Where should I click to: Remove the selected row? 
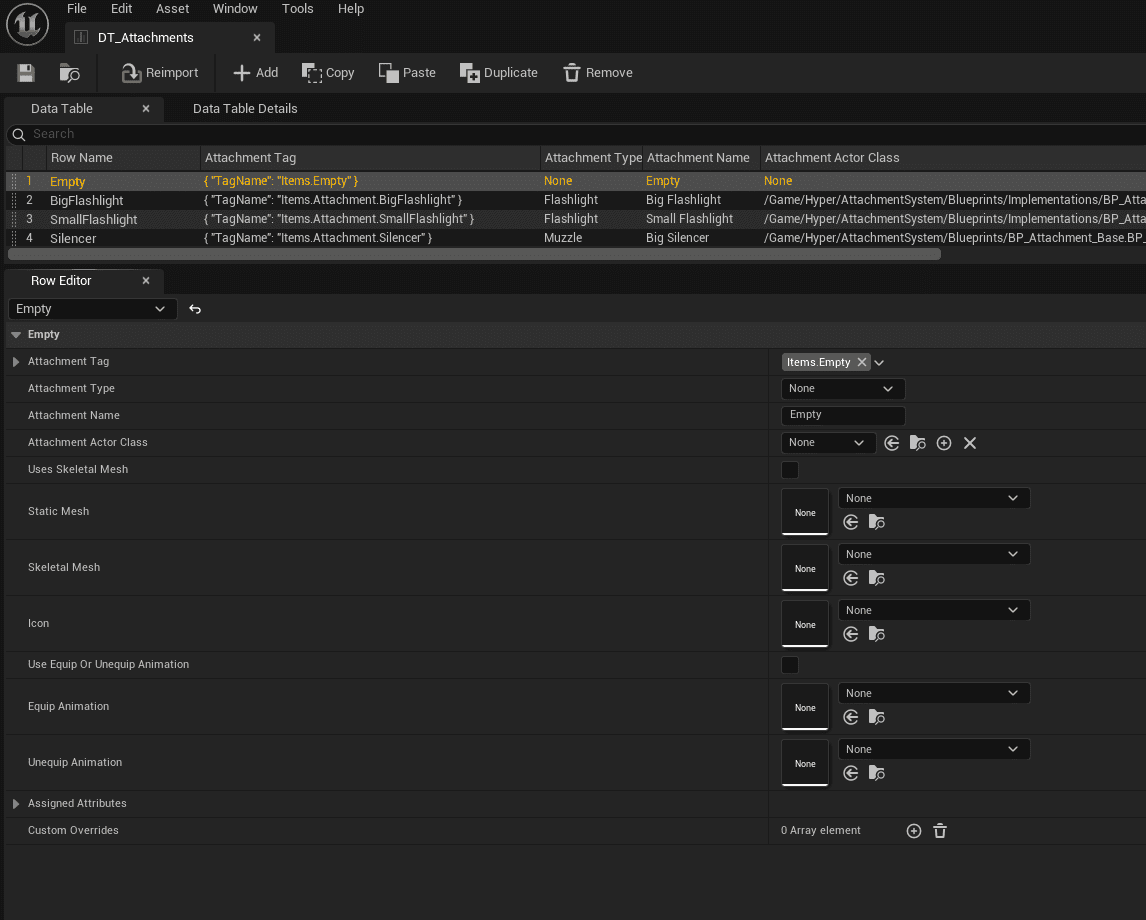[x=598, y=72]
